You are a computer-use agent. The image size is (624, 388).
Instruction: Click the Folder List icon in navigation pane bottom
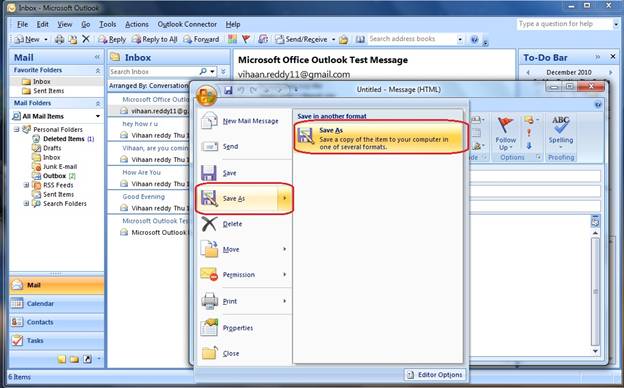click(74, 359)
